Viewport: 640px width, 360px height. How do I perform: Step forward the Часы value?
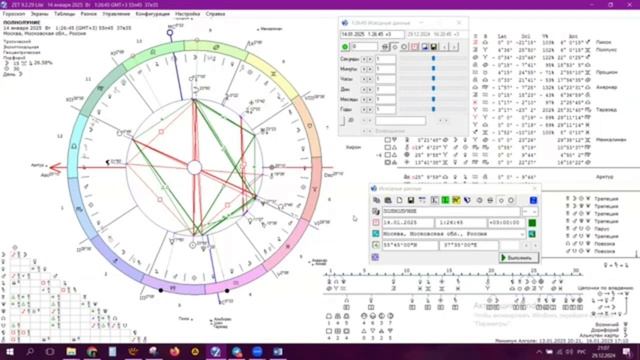pyautogui.click(x=370, y=79)
